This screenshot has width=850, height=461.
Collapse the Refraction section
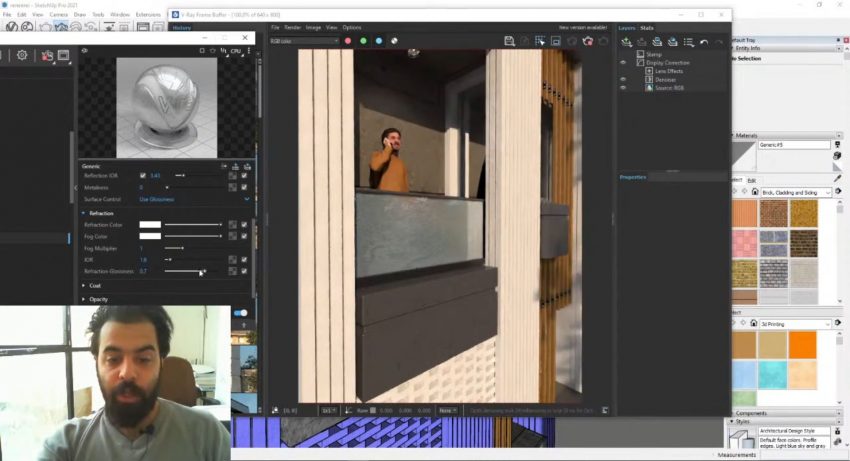[83, 213]
